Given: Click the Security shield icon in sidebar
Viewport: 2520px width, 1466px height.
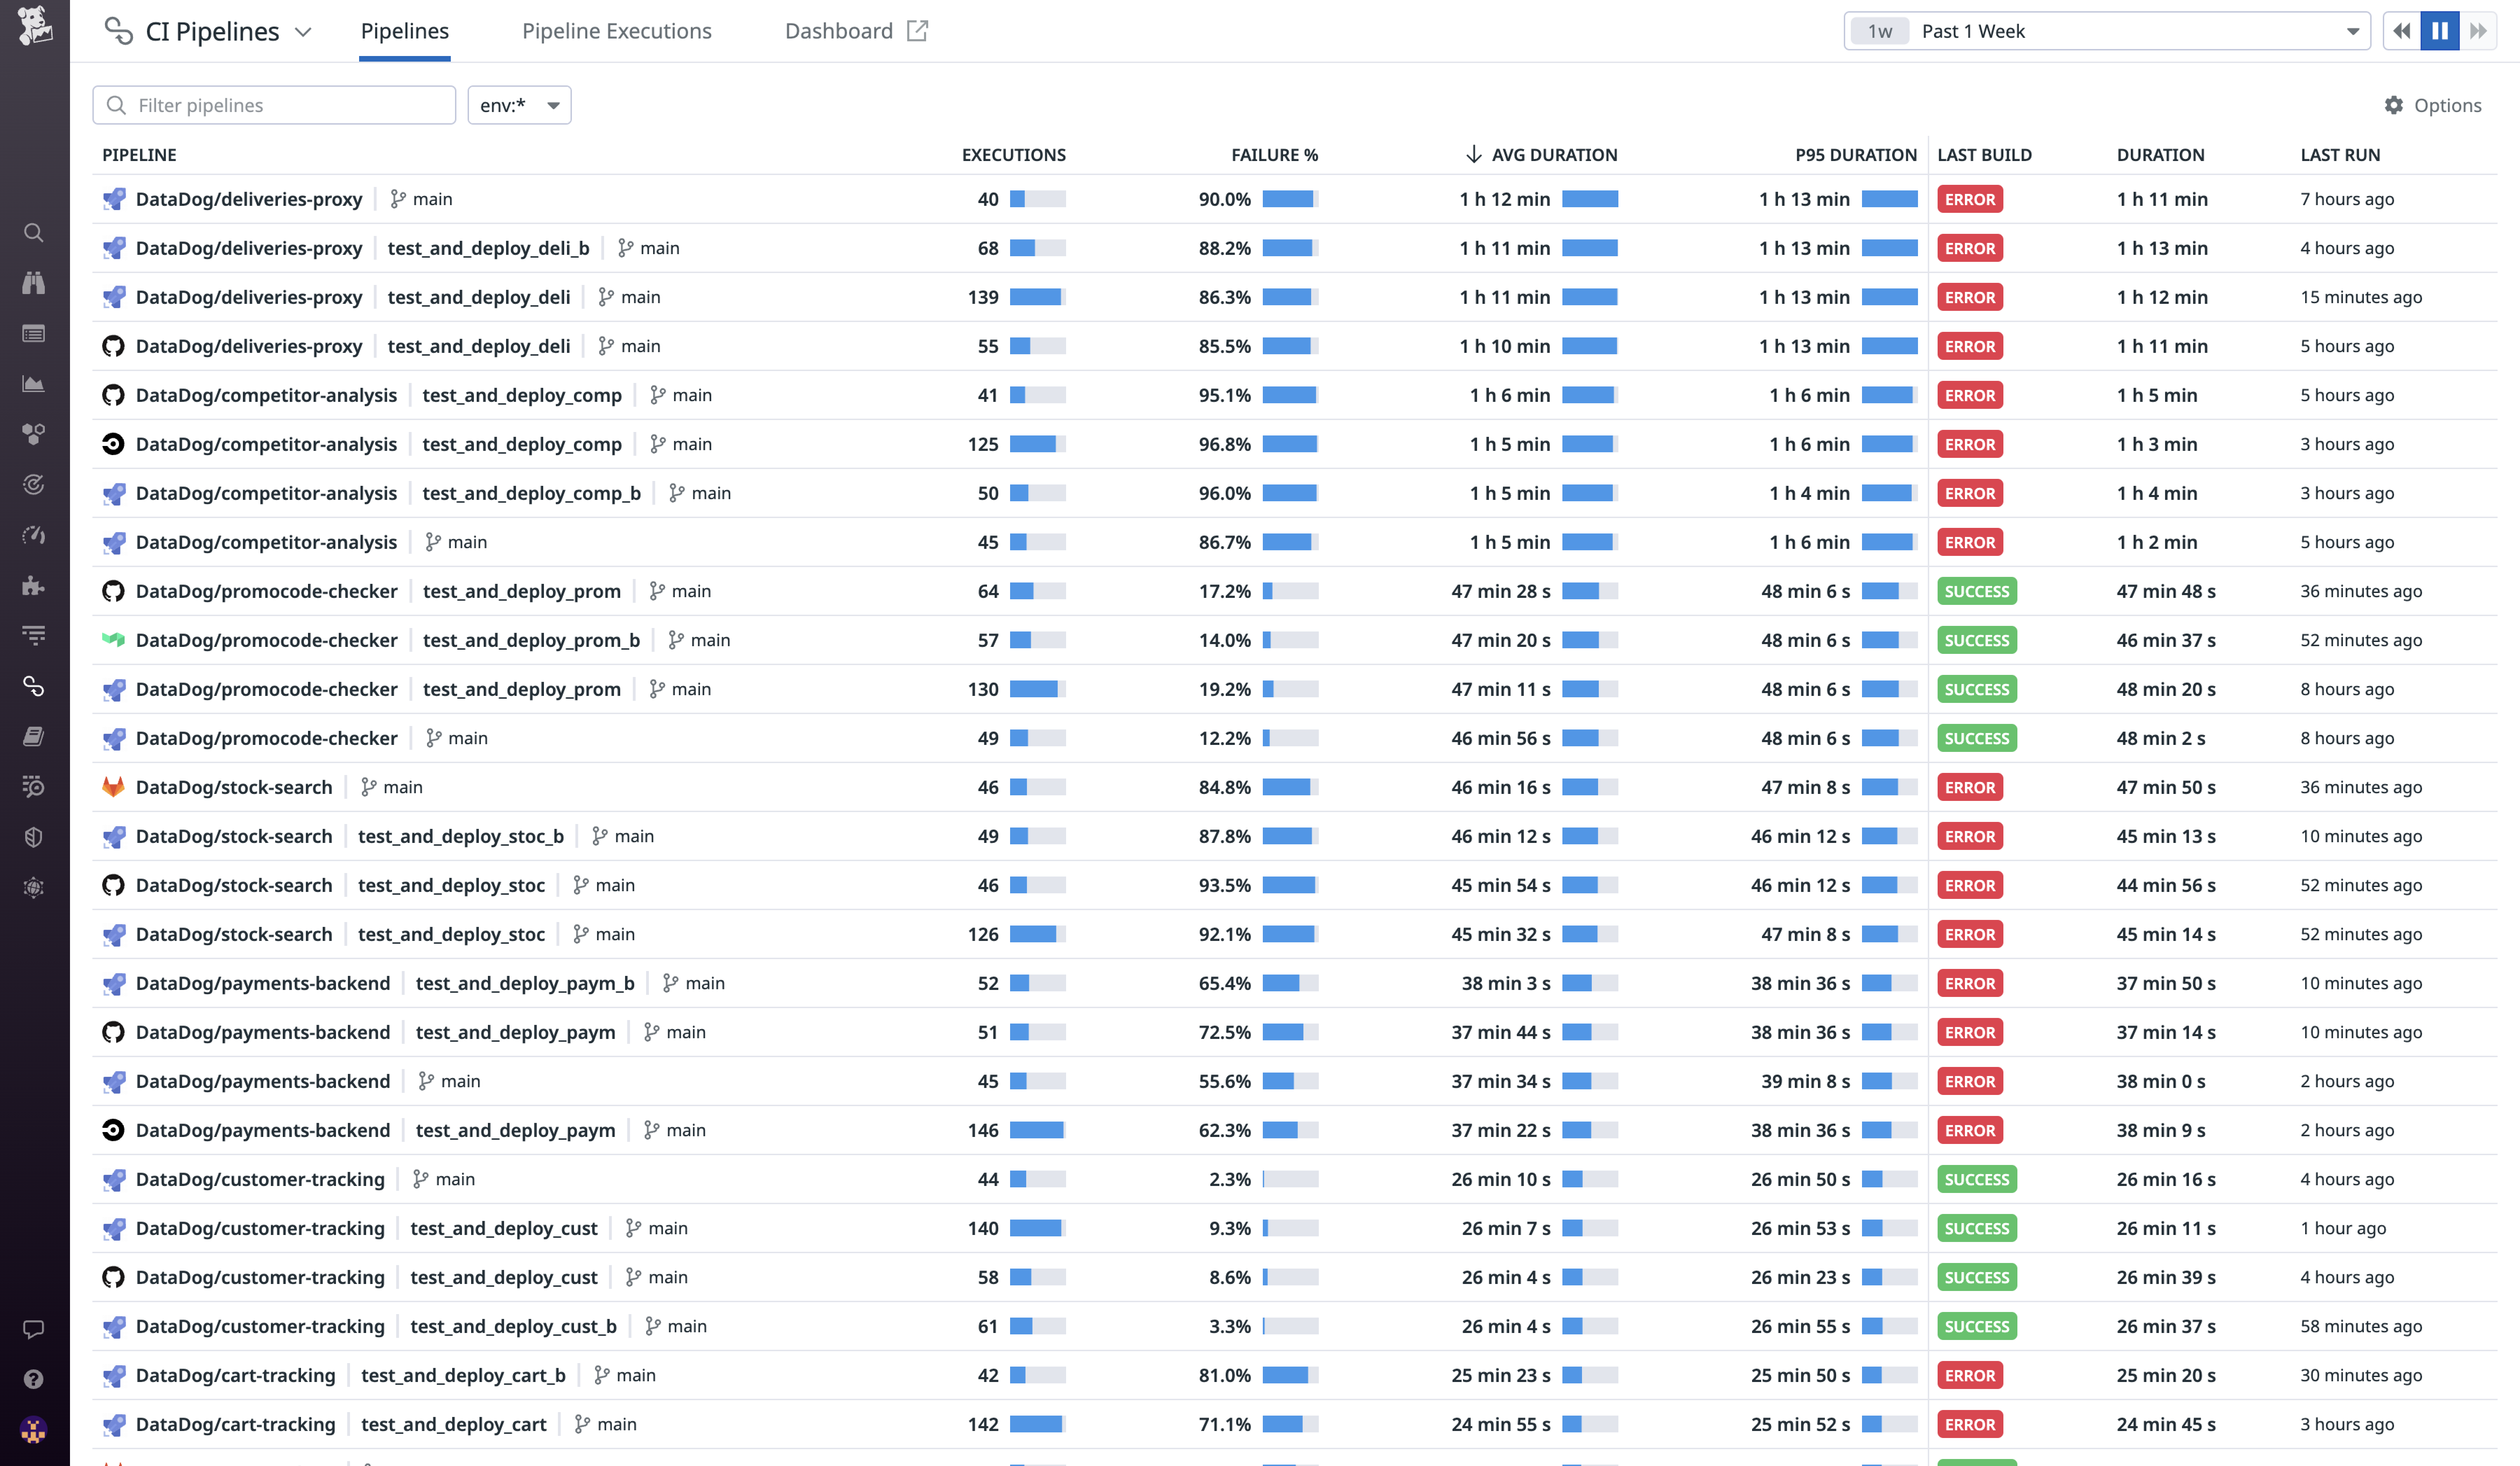Looking at the screenshot, I should tap(34, 837).
